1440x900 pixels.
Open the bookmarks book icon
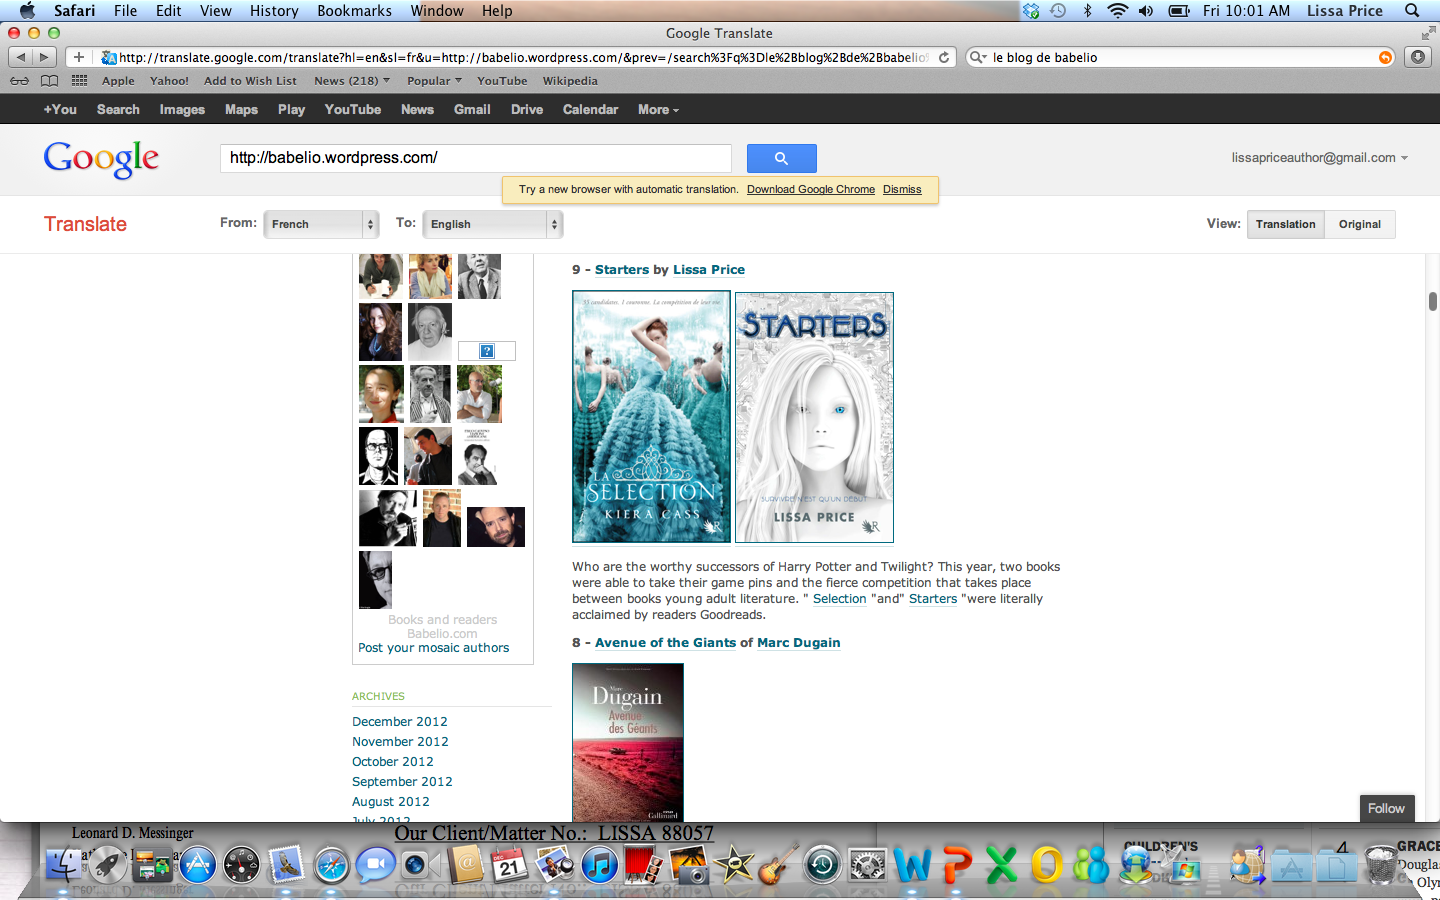[x=49, y=81]
